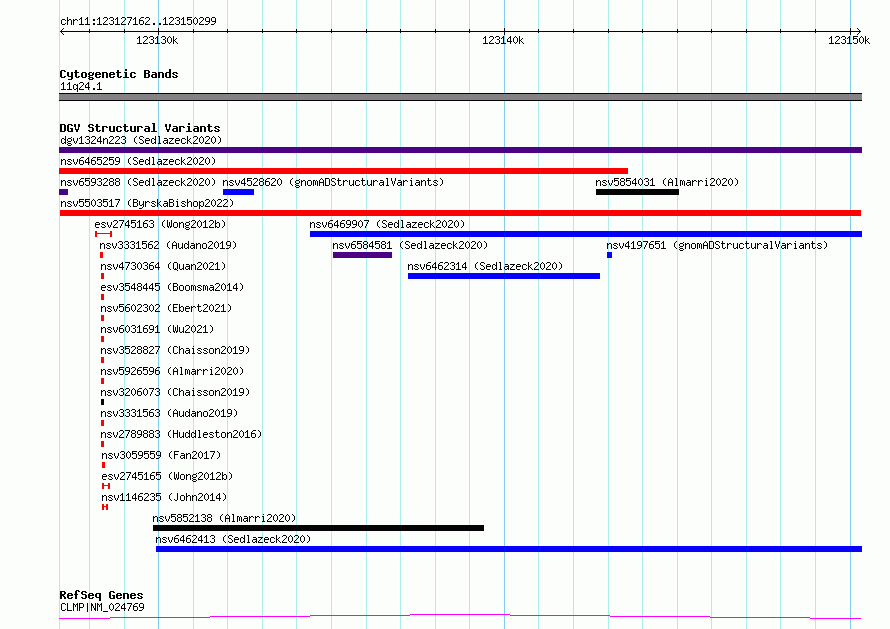Select esv2745165 (Wong2012b) label

click(x=167, y=476)
